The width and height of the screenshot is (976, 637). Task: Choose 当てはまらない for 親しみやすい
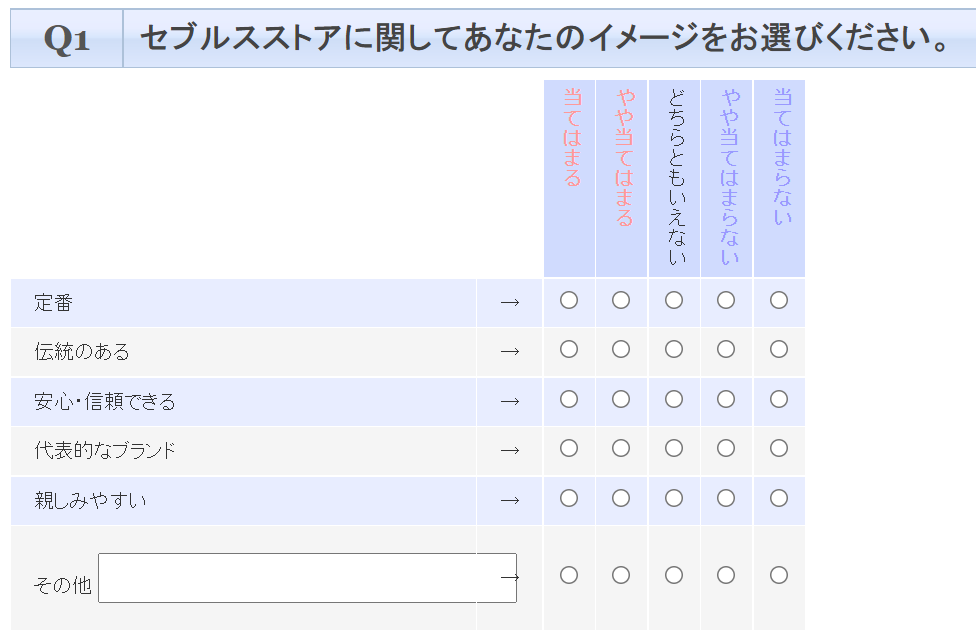click(779, 498)
